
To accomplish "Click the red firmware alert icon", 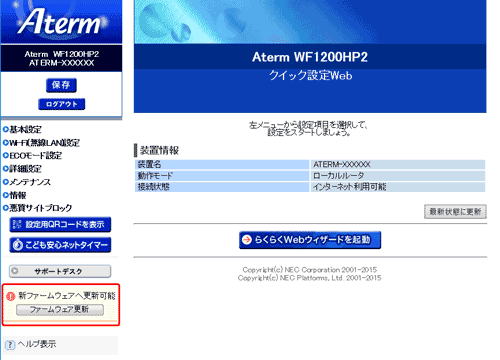I will tap(11, 296).
